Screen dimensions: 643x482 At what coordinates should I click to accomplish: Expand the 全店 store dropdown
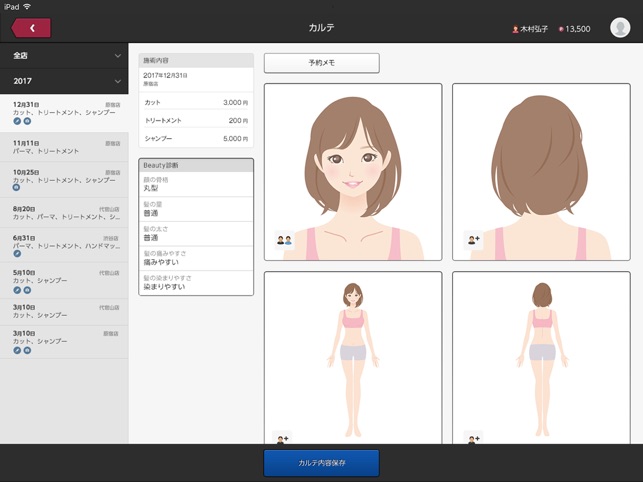64,56
